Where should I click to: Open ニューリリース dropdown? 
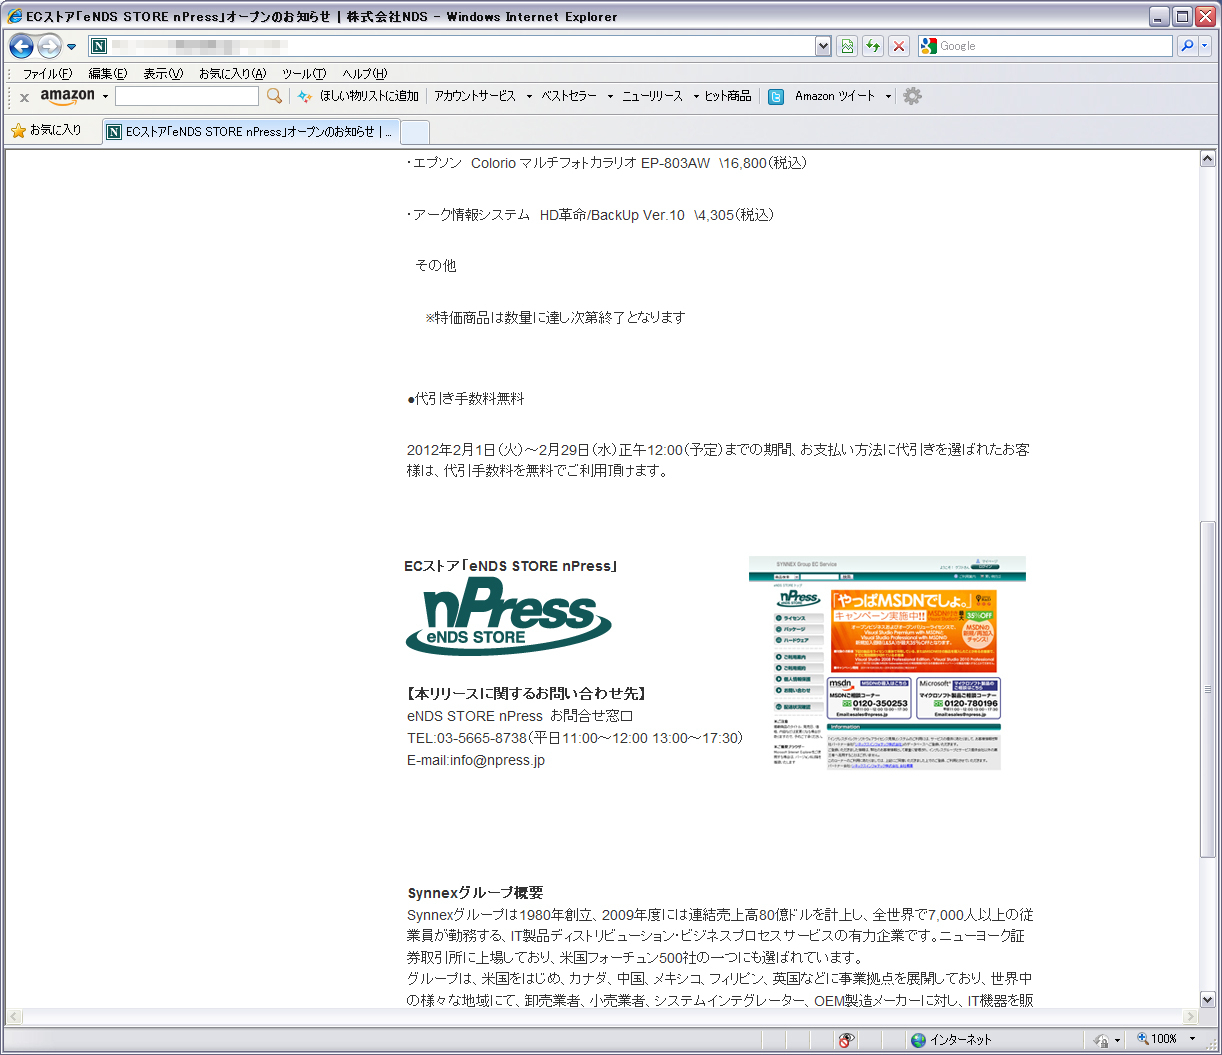660,96
